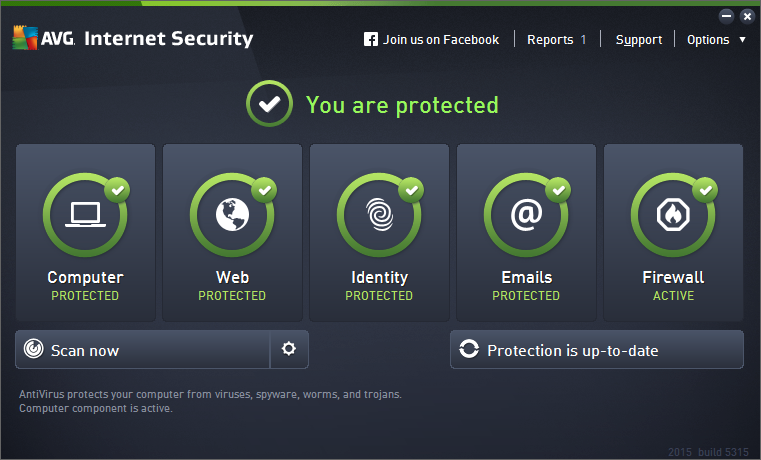Click the Facebook logo icon
Viewport: 761px width, 460px height.
tap(371, 40)
